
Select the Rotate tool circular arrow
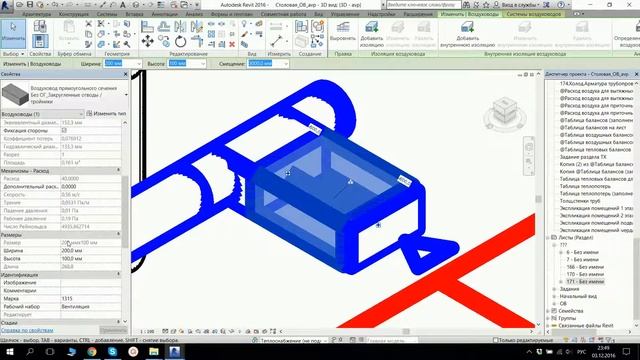(x=180, y=41)
